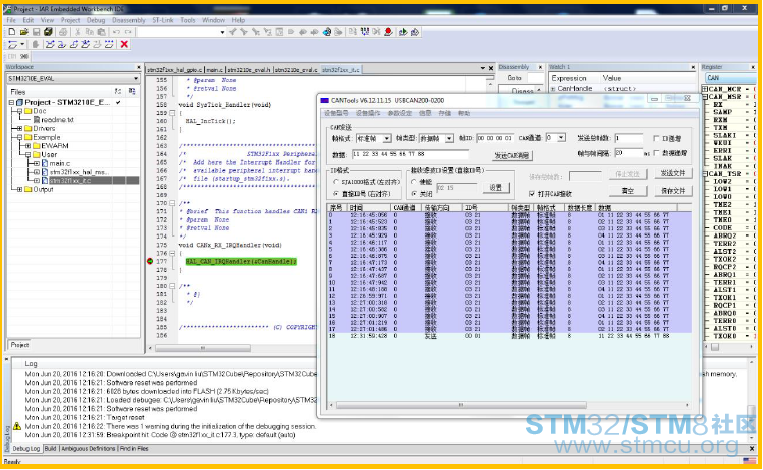Click the Step Over debug icon
The image size is (763, 470).
click(50, 44)
